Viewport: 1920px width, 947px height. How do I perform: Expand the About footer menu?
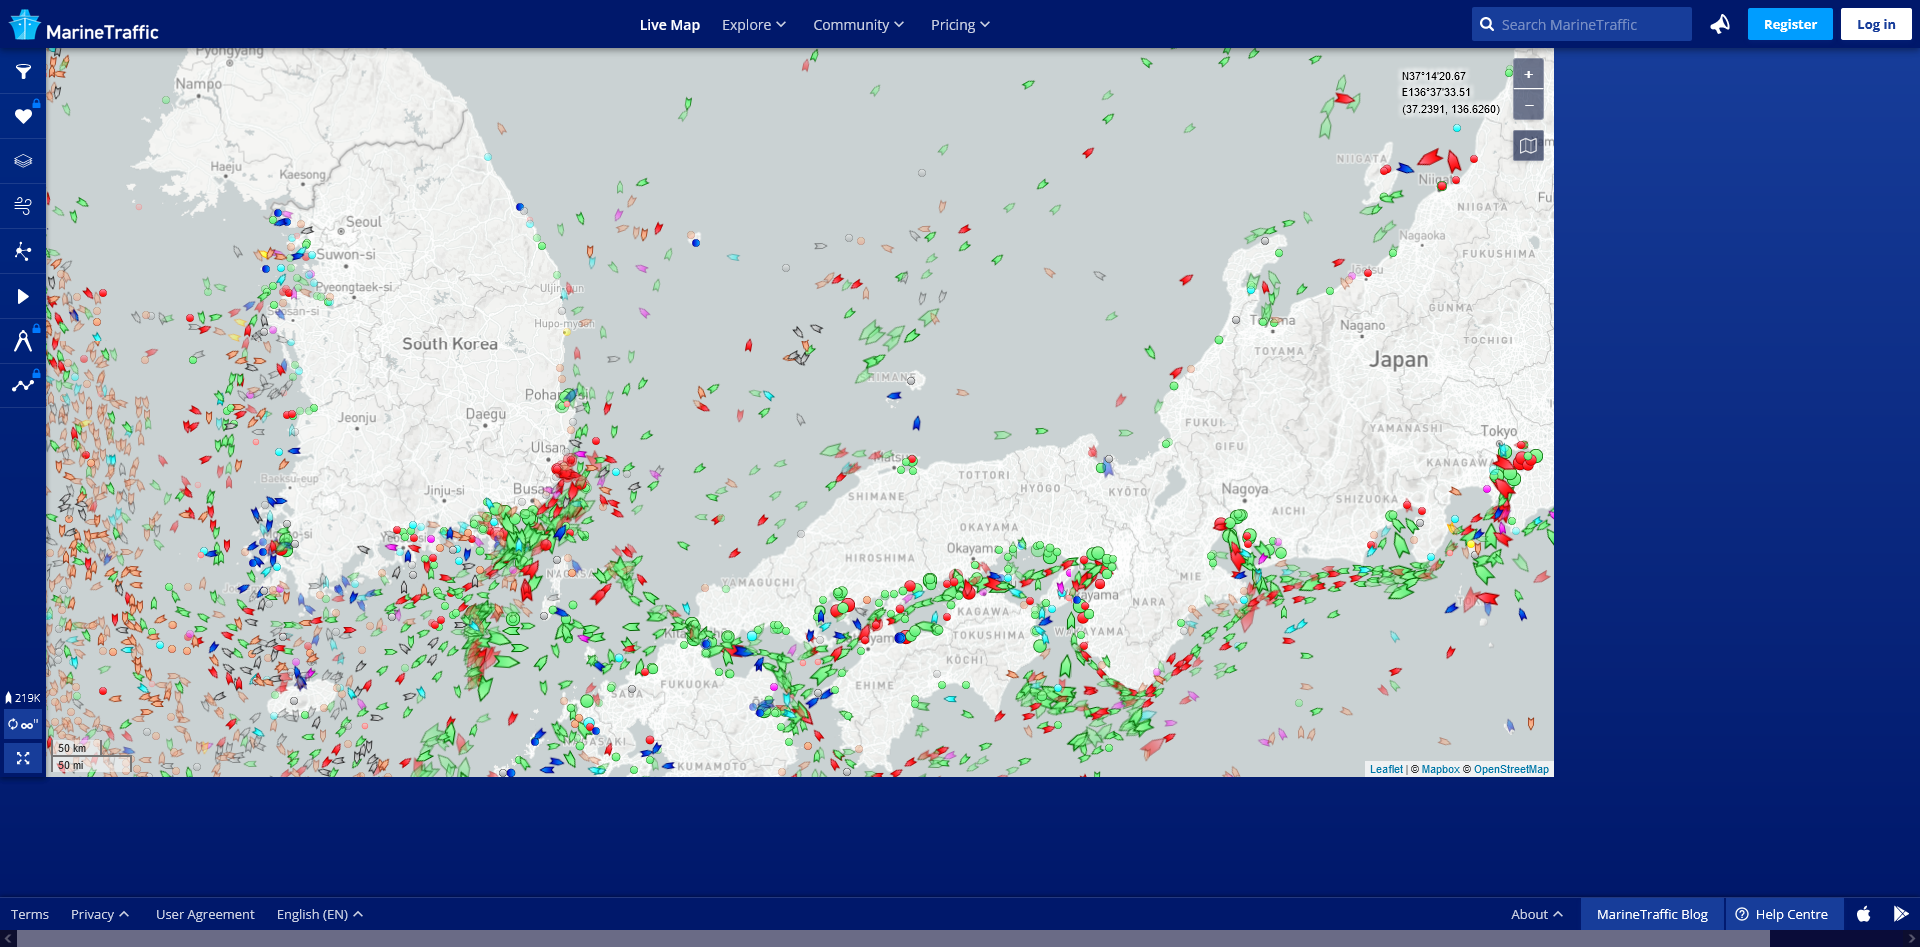(1536, 914)
